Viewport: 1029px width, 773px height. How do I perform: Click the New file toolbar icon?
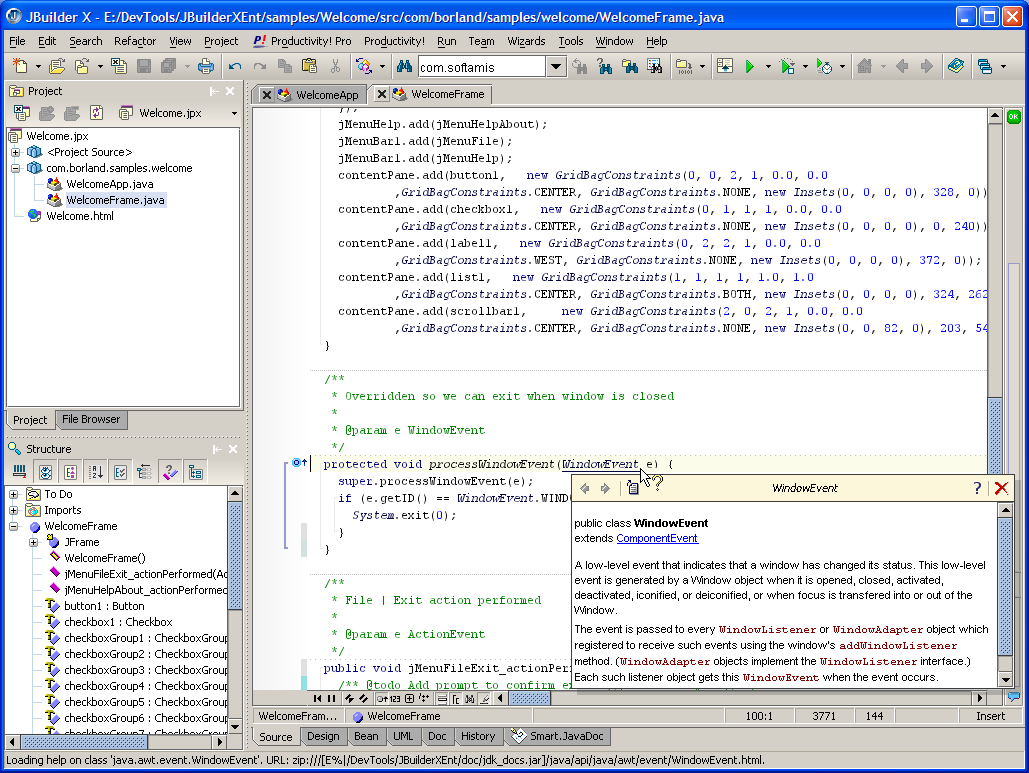pos(20,66)
